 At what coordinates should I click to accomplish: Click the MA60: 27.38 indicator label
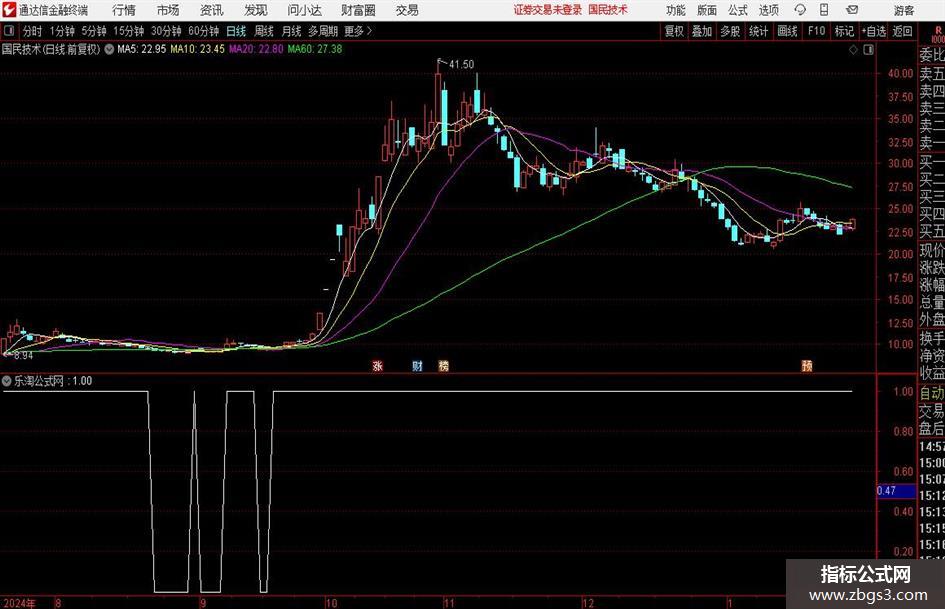315,49
